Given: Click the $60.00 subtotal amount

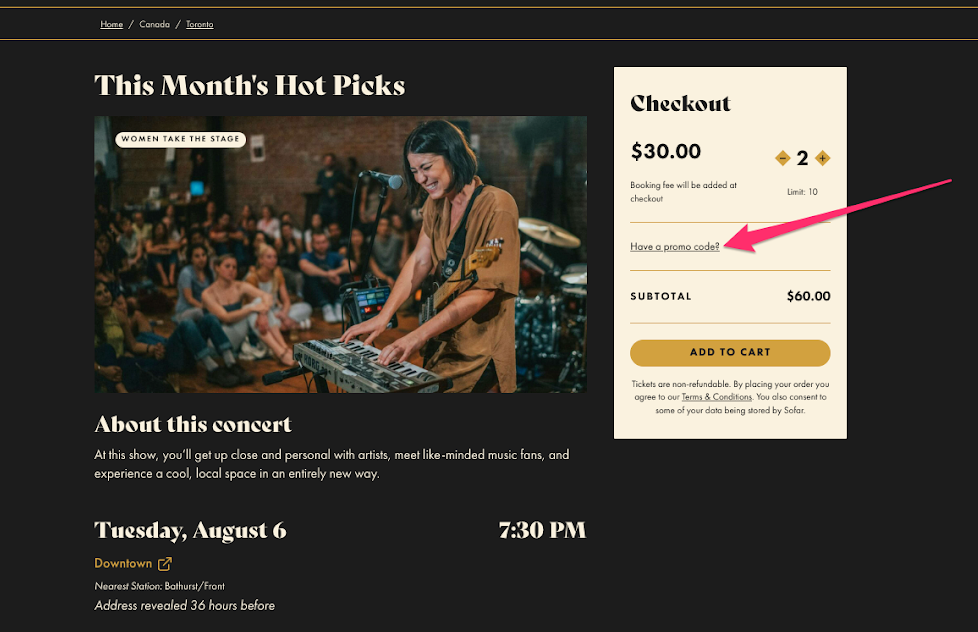Looking at the screenshot, I should 808,296.
